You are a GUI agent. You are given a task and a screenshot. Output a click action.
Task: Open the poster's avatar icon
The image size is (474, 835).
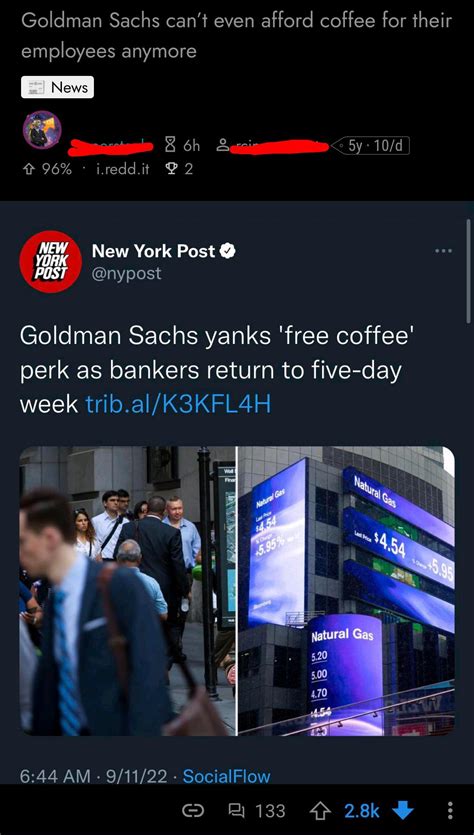(x=42, y=130)
